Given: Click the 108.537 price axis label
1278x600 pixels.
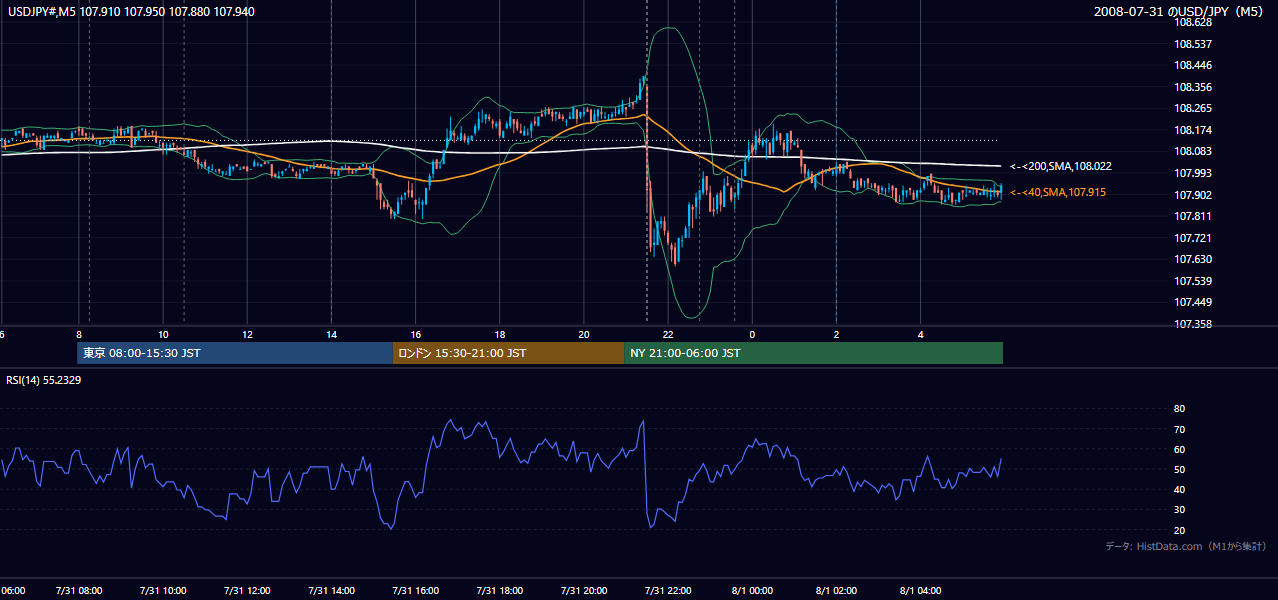Looking at the screenshot, I should (x=1194, y=44).
